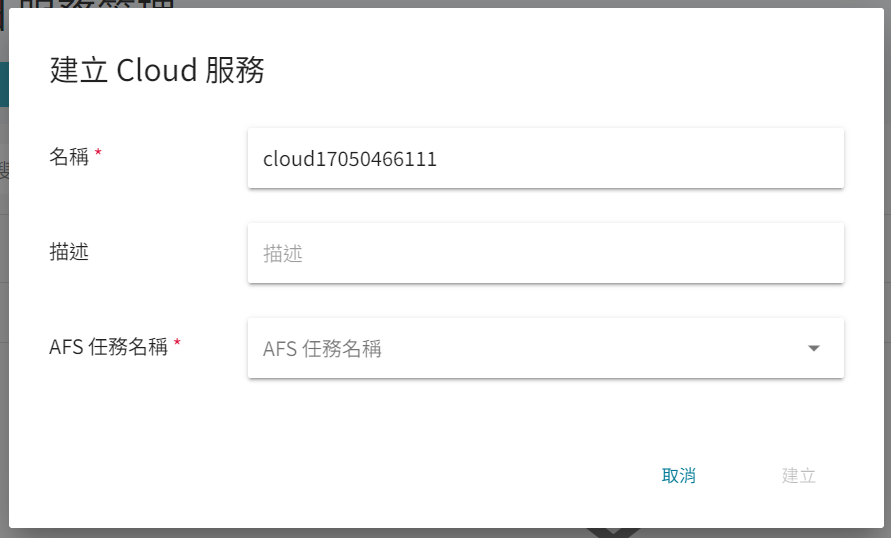Viewport: 891px width, 538px height.
Task: Focus the 名稱 text field
Action: click(546, 159)
